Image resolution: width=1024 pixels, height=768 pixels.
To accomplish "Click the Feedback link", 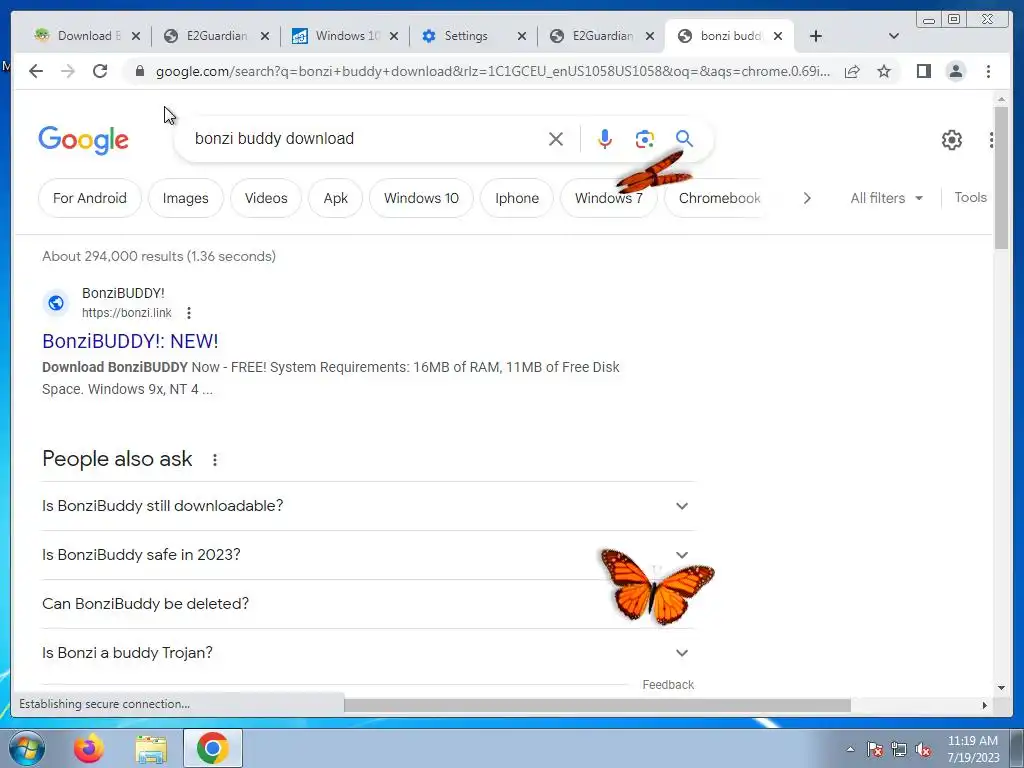I will [x=668, y=684].
